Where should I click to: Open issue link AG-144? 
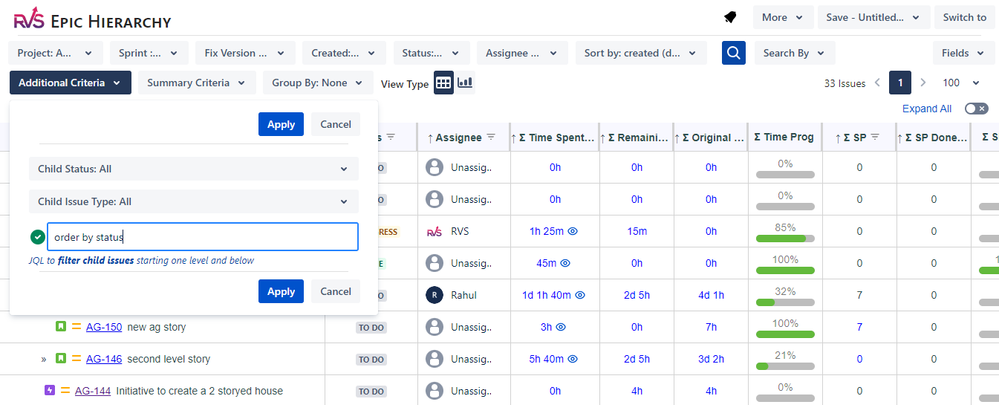(x=93, y=391)
